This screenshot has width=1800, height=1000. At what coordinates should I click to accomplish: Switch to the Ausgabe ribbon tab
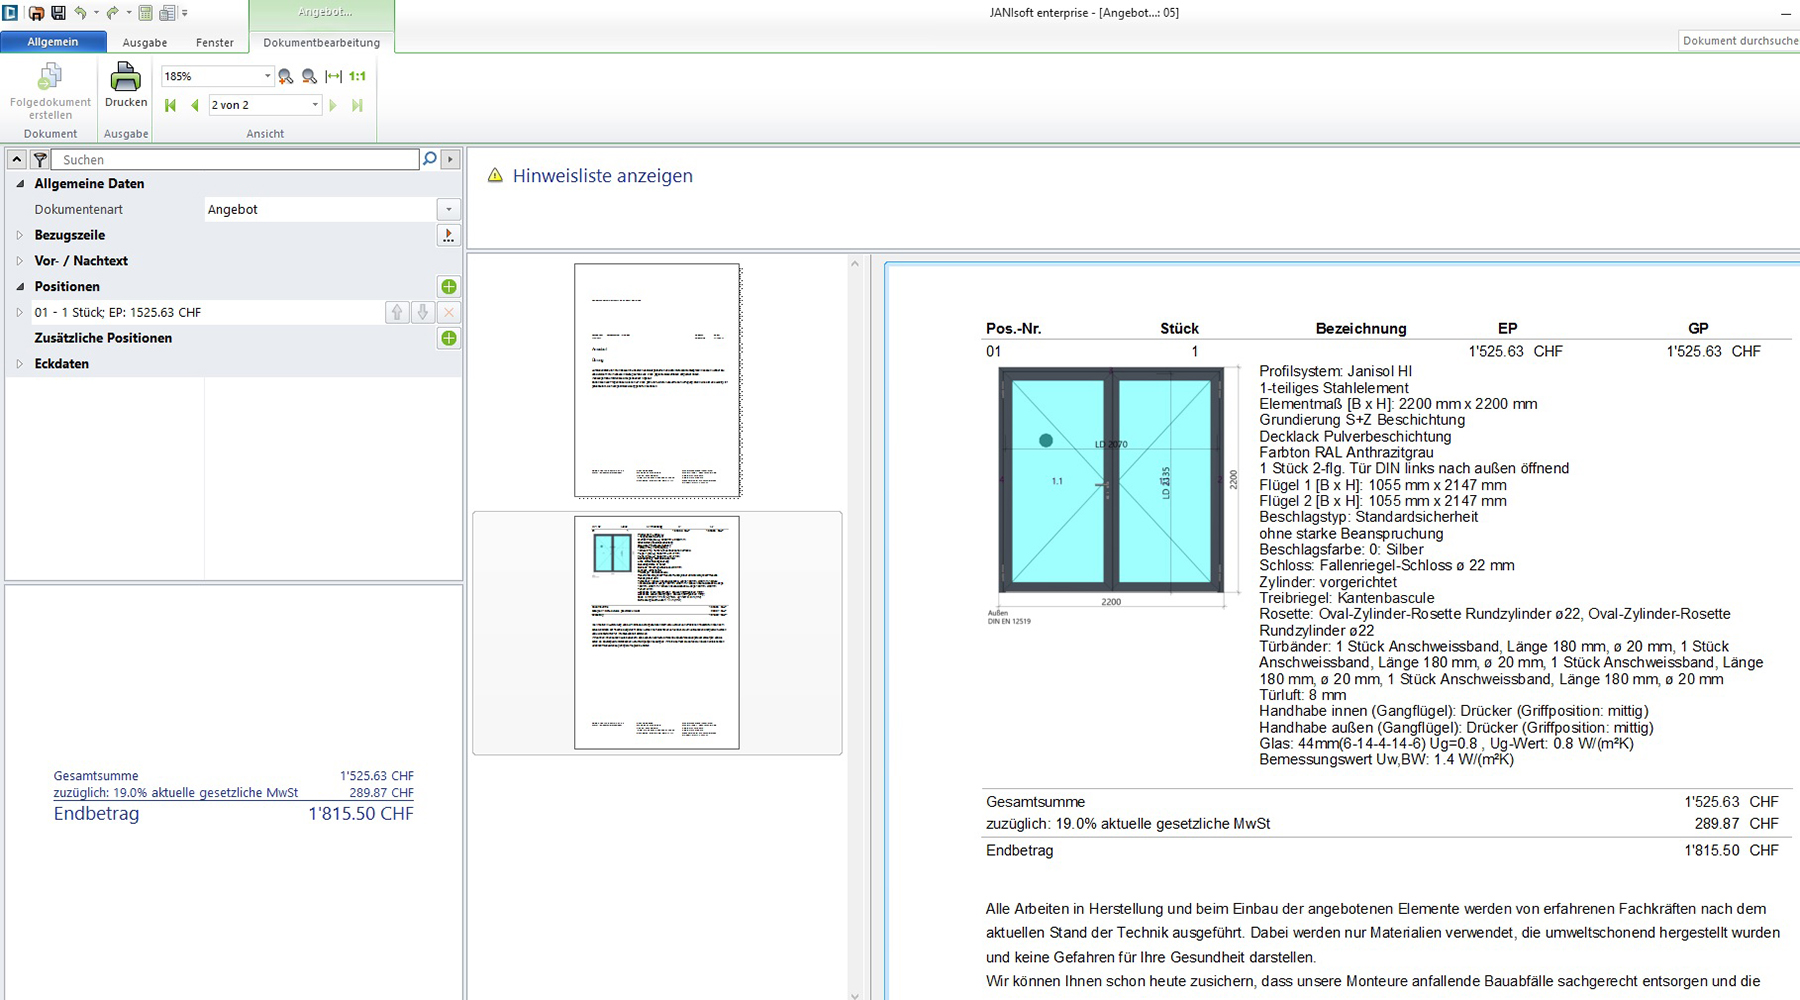coord(145,43)
